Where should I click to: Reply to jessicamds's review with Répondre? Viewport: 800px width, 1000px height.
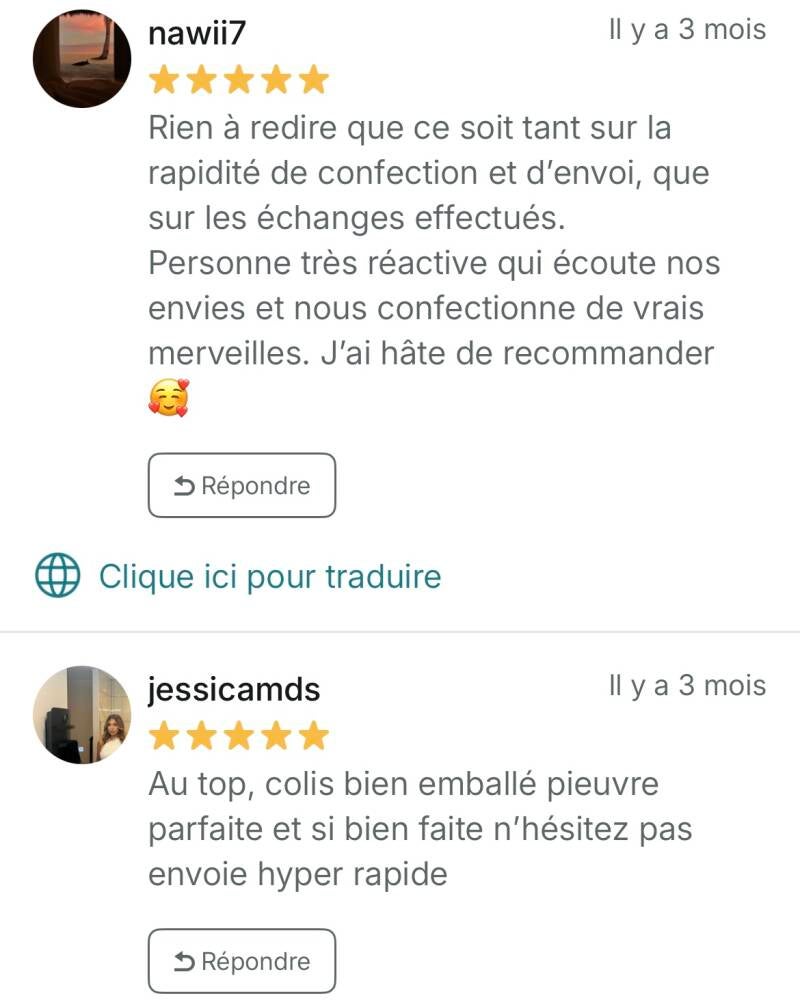(242, 961)
